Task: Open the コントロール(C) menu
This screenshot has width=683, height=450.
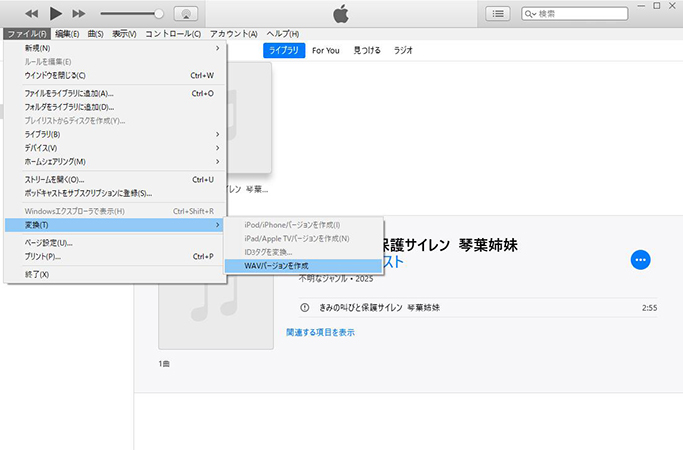Action: 173,34
